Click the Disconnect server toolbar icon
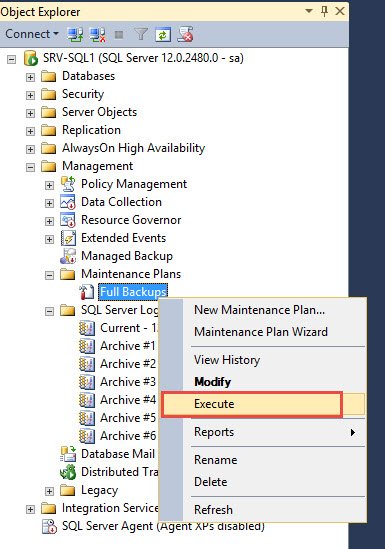 pos(97,34)
